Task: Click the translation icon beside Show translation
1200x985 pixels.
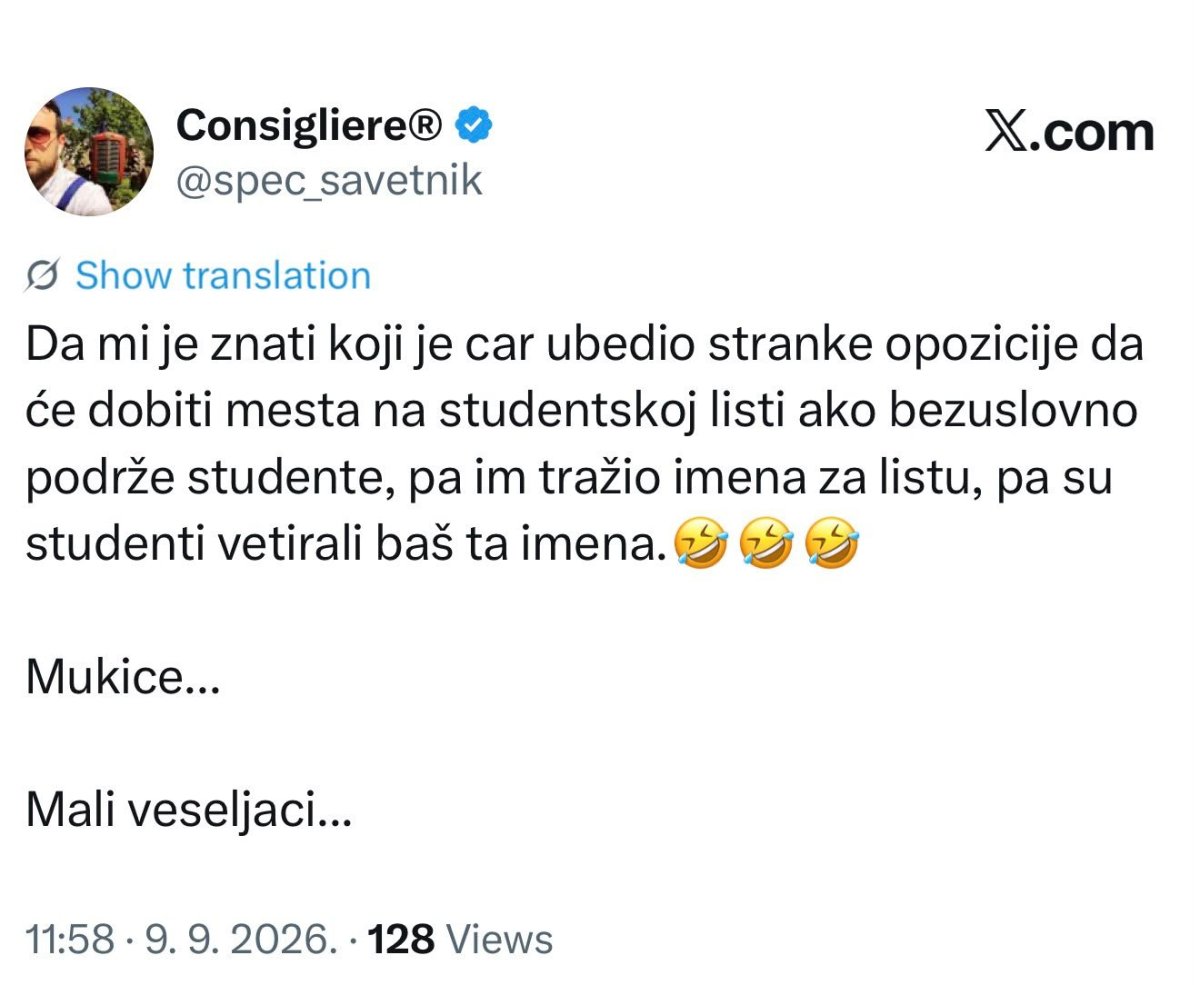Action: tap(43, 276)
